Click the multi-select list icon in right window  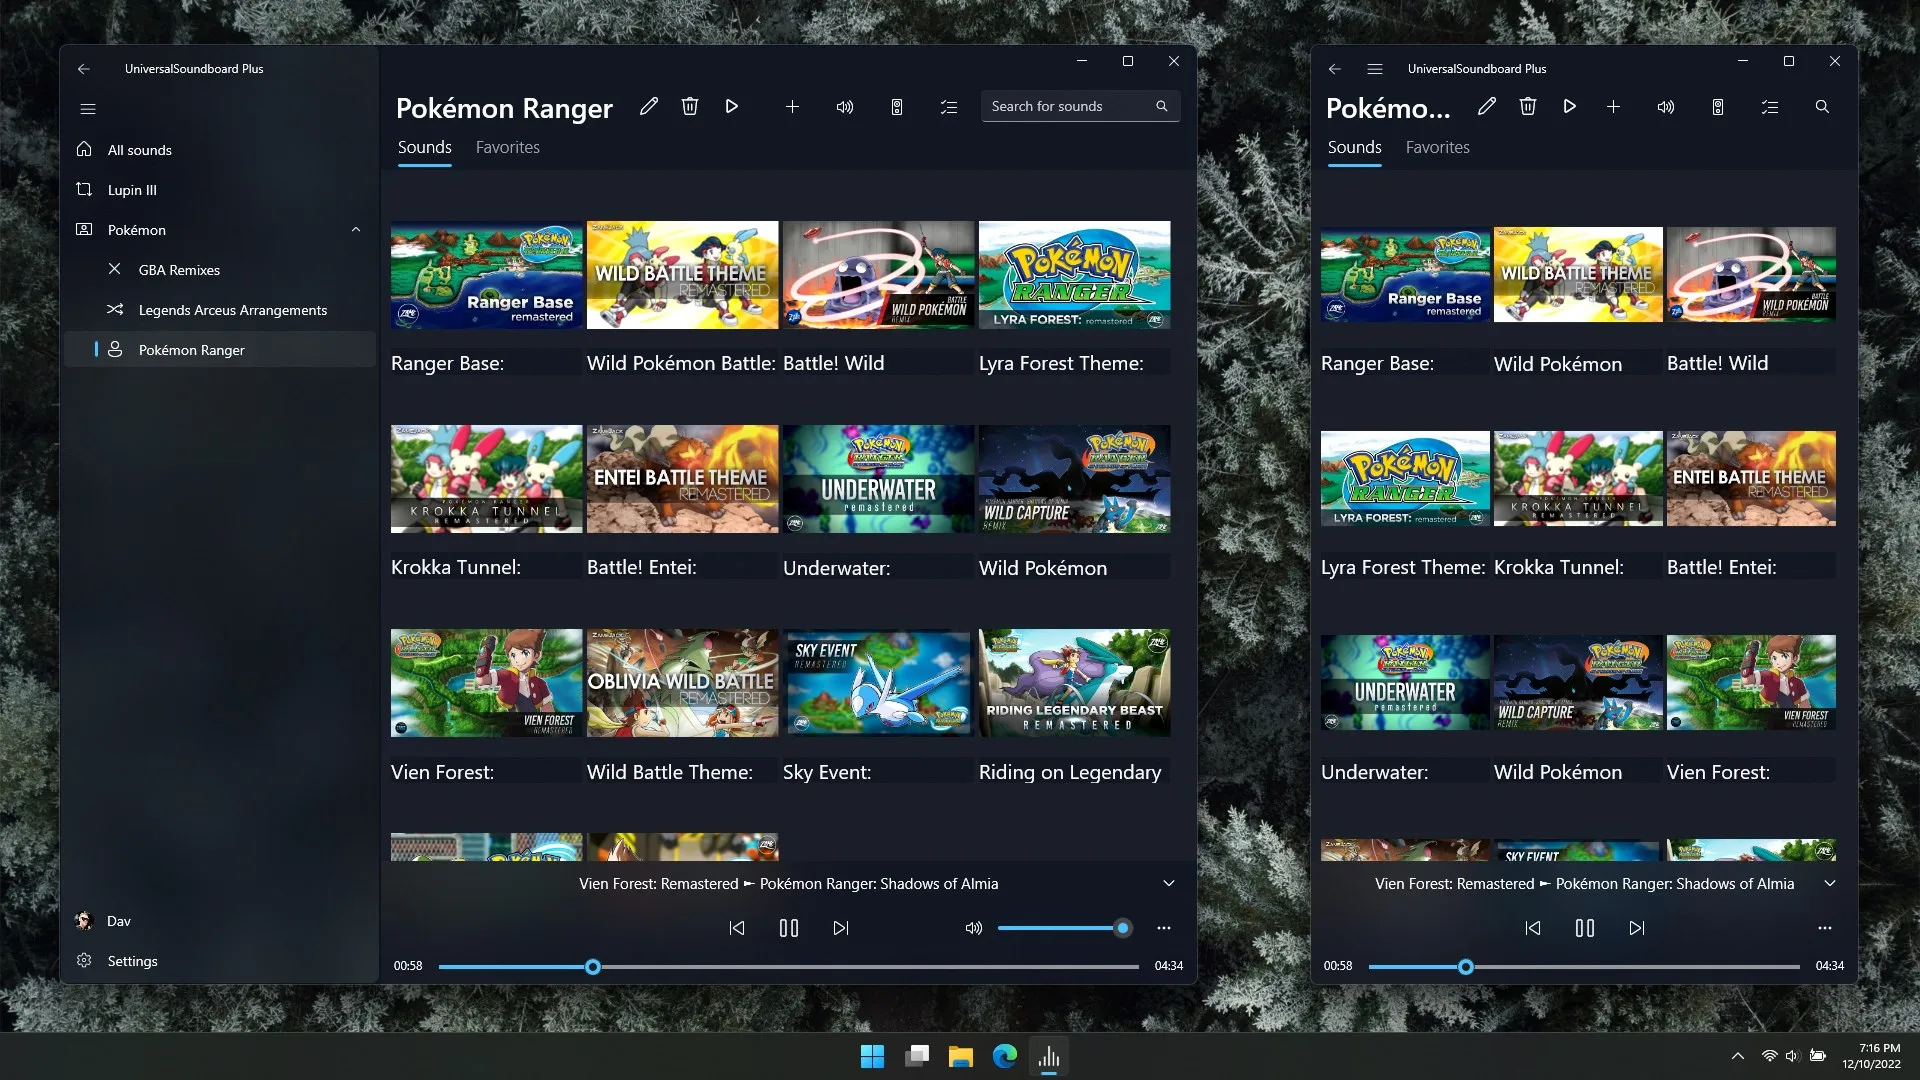tap(1770, 106)
